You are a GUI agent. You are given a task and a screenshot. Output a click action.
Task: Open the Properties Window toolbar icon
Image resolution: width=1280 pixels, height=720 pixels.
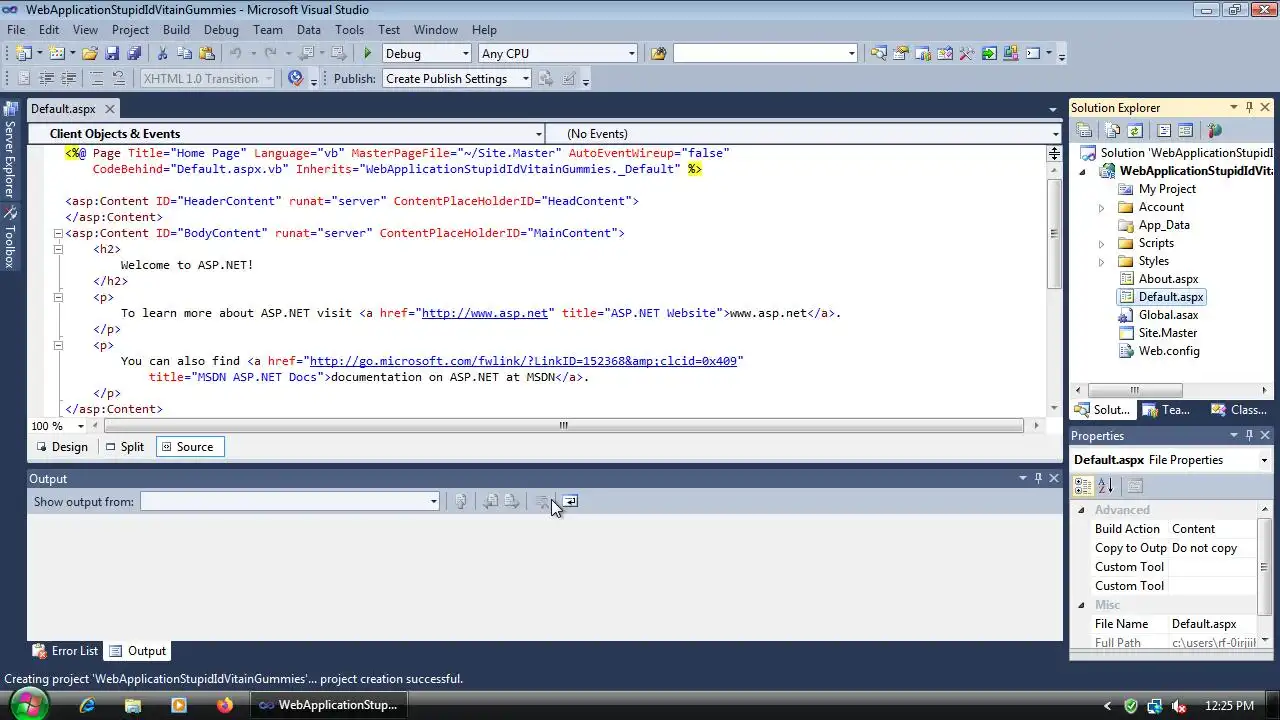pos(901,53)
